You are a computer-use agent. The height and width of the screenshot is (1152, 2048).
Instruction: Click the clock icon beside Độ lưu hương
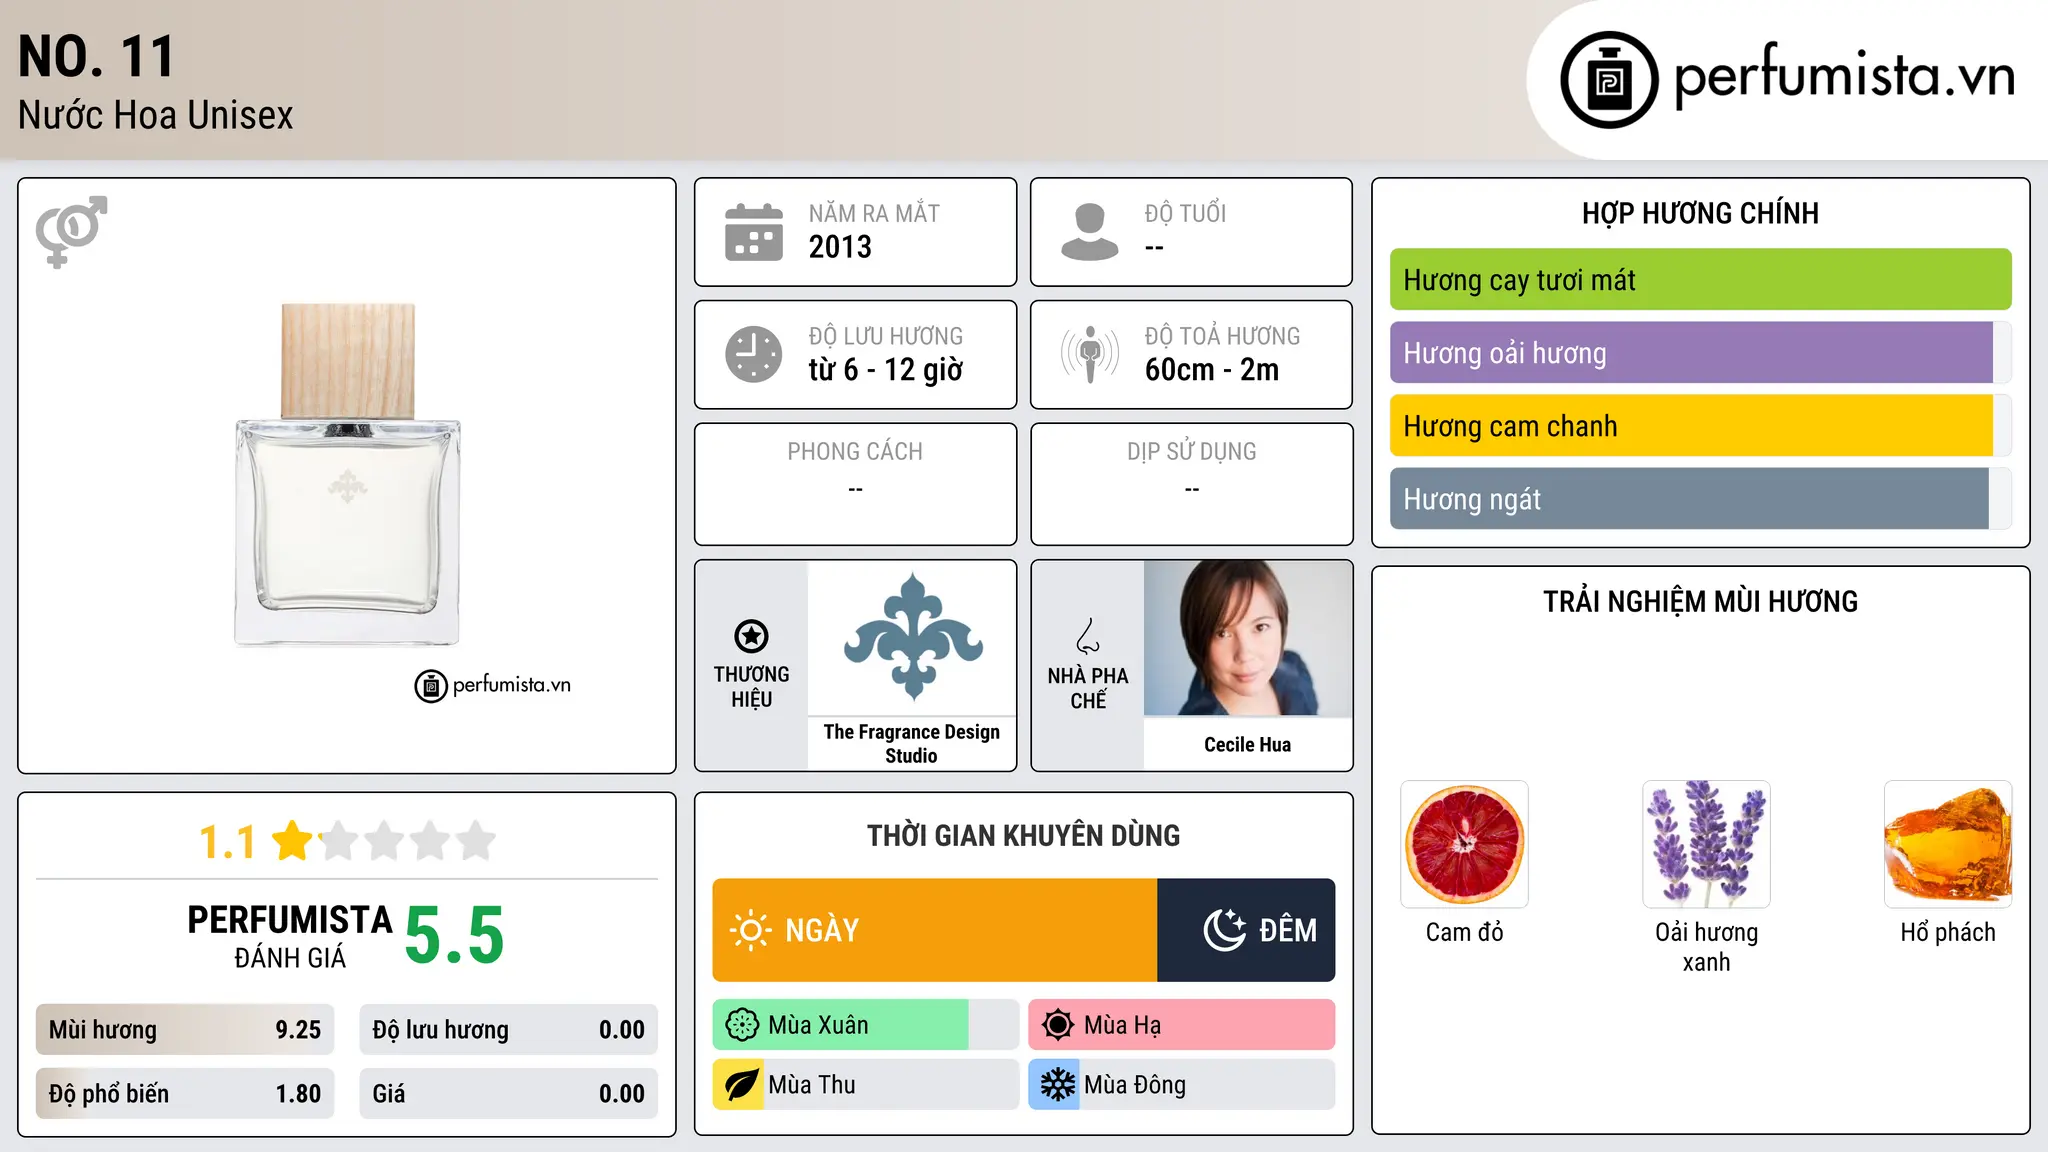pos(754,354)
